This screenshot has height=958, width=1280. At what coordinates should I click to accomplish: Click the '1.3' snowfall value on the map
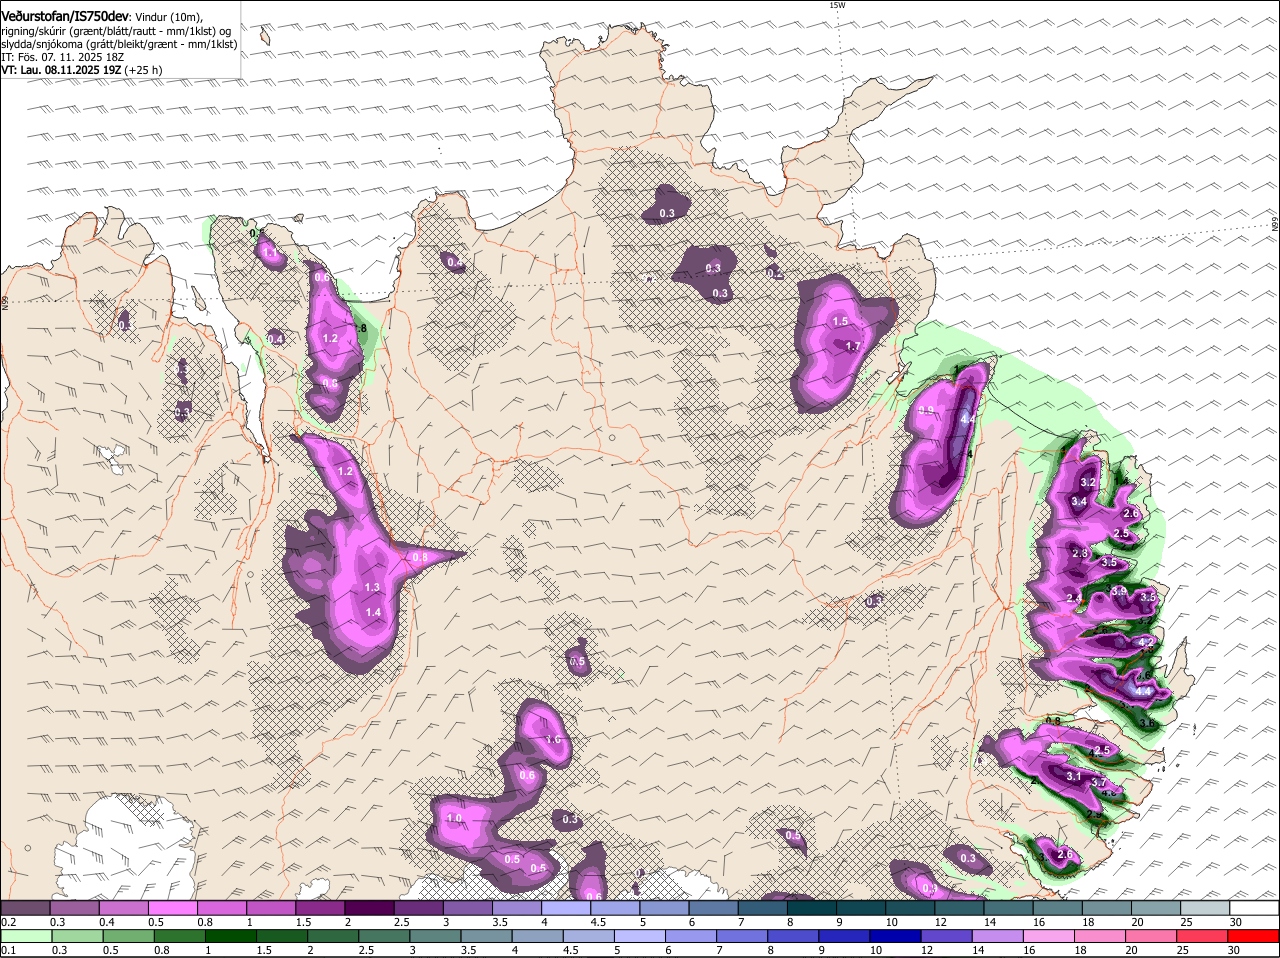(373, 588)
